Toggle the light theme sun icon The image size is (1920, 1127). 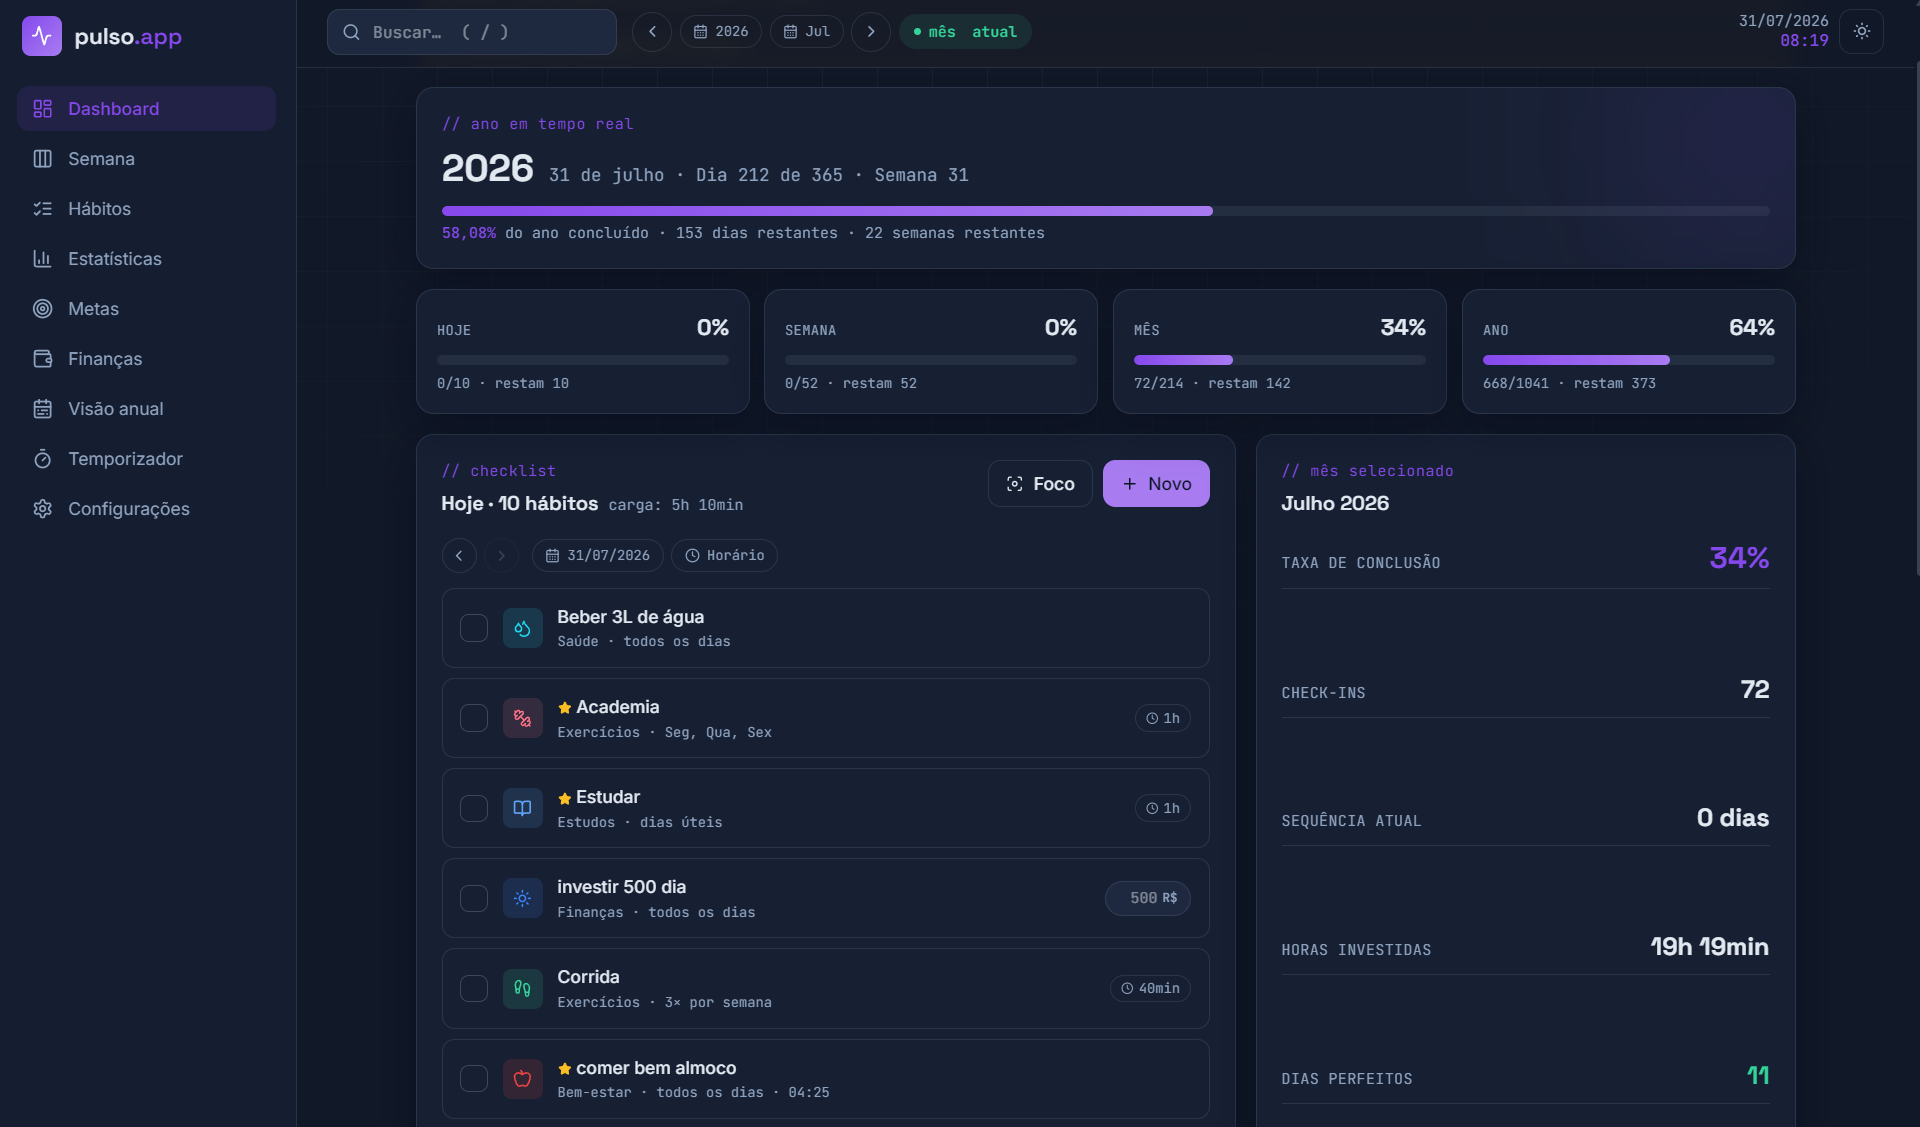[1861, 31]
